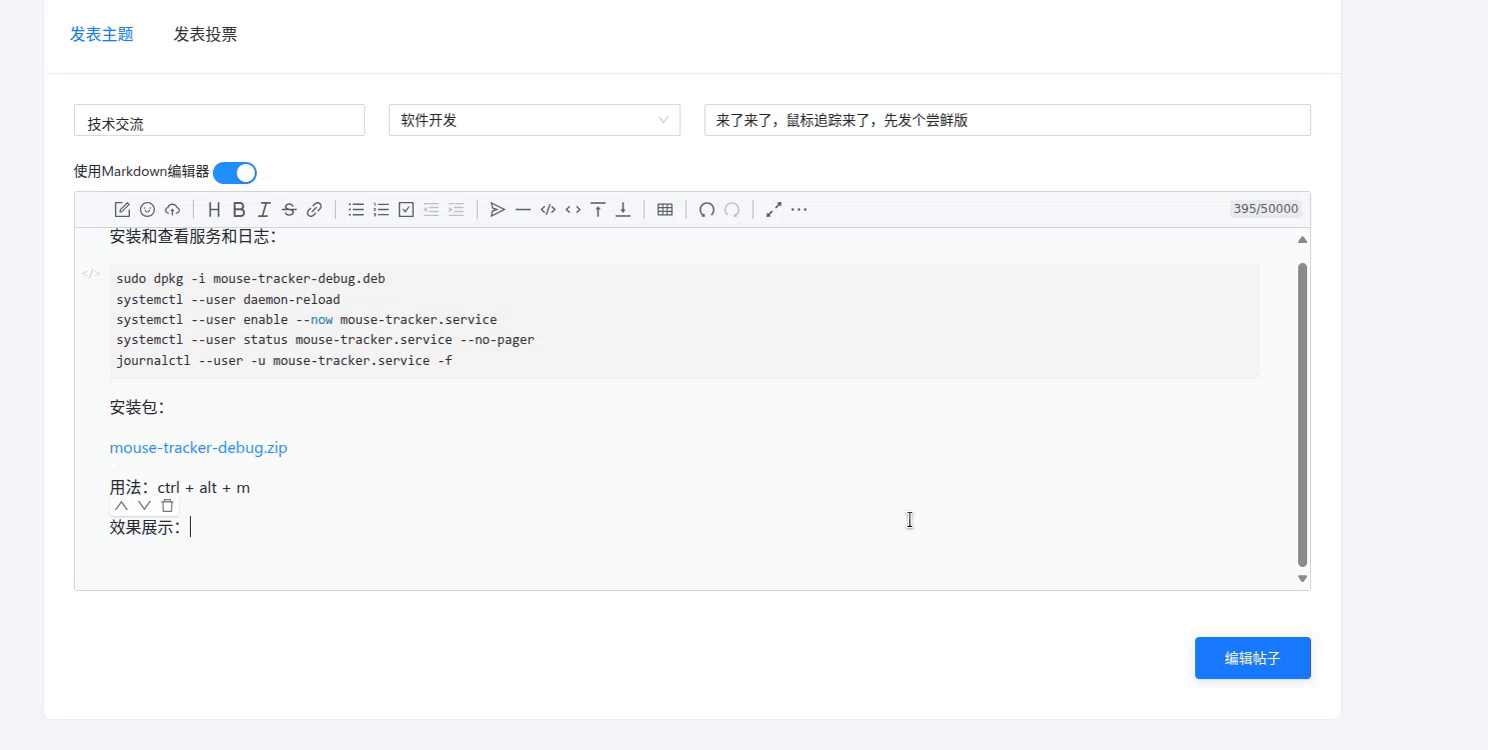1488x750 pixels.
Task: Insert a table
Action: click(665, 210)
